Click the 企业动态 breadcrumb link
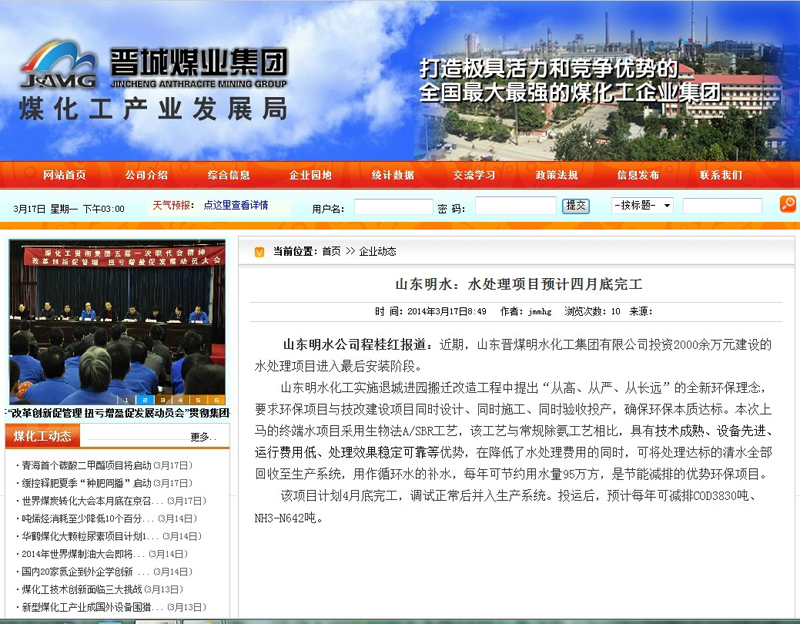800x624 pixels. coord(377,251)
